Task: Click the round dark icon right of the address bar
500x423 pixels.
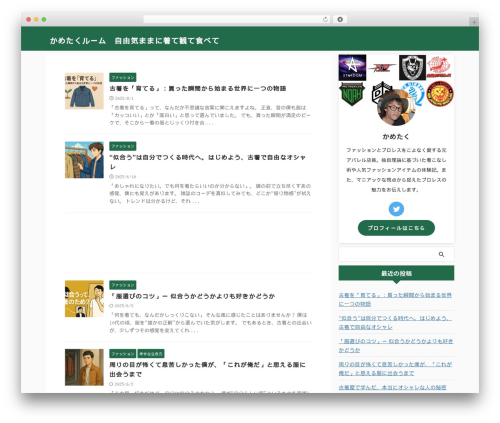Action: [340, 19]
